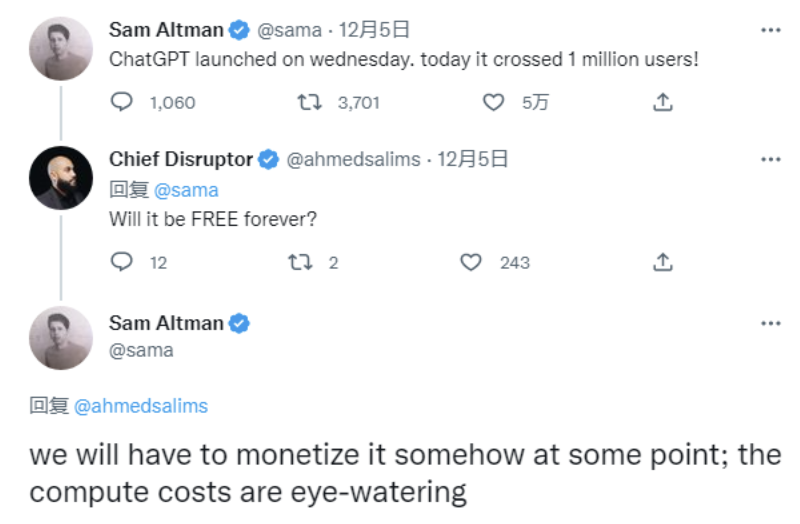The image size is (800, 524).
Task: Open the @ahmedsalims mention link in reply
Action: [141, 405]
